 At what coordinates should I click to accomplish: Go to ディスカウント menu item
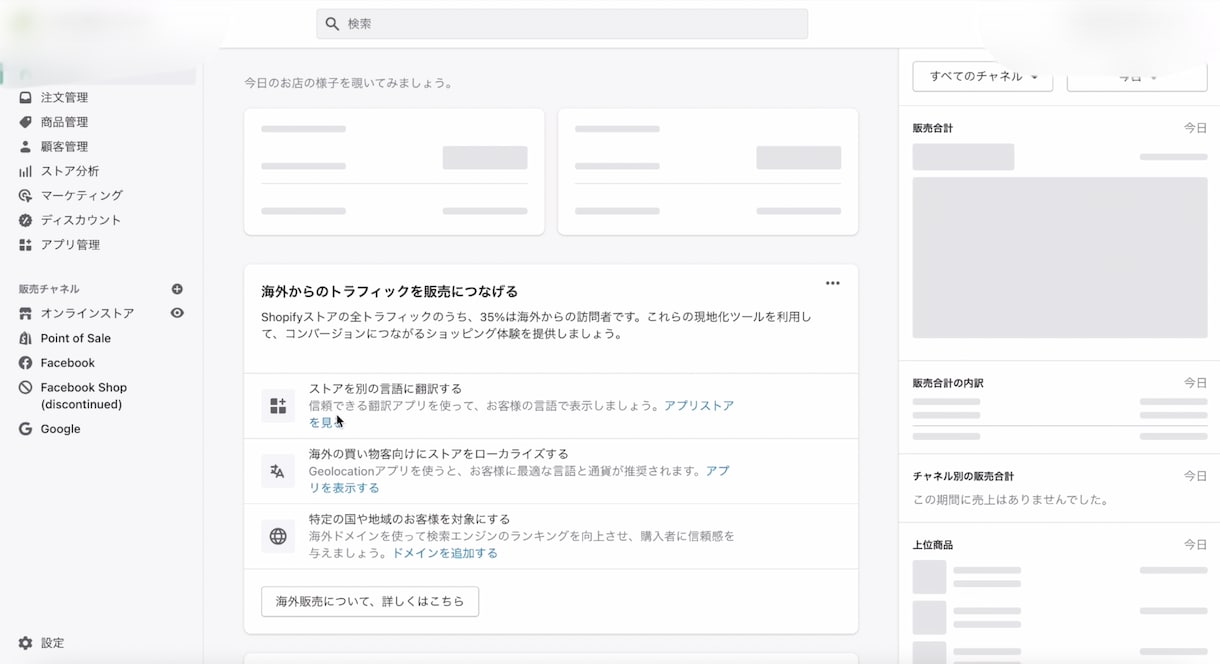pyautogui.click(x=81, y=220)
